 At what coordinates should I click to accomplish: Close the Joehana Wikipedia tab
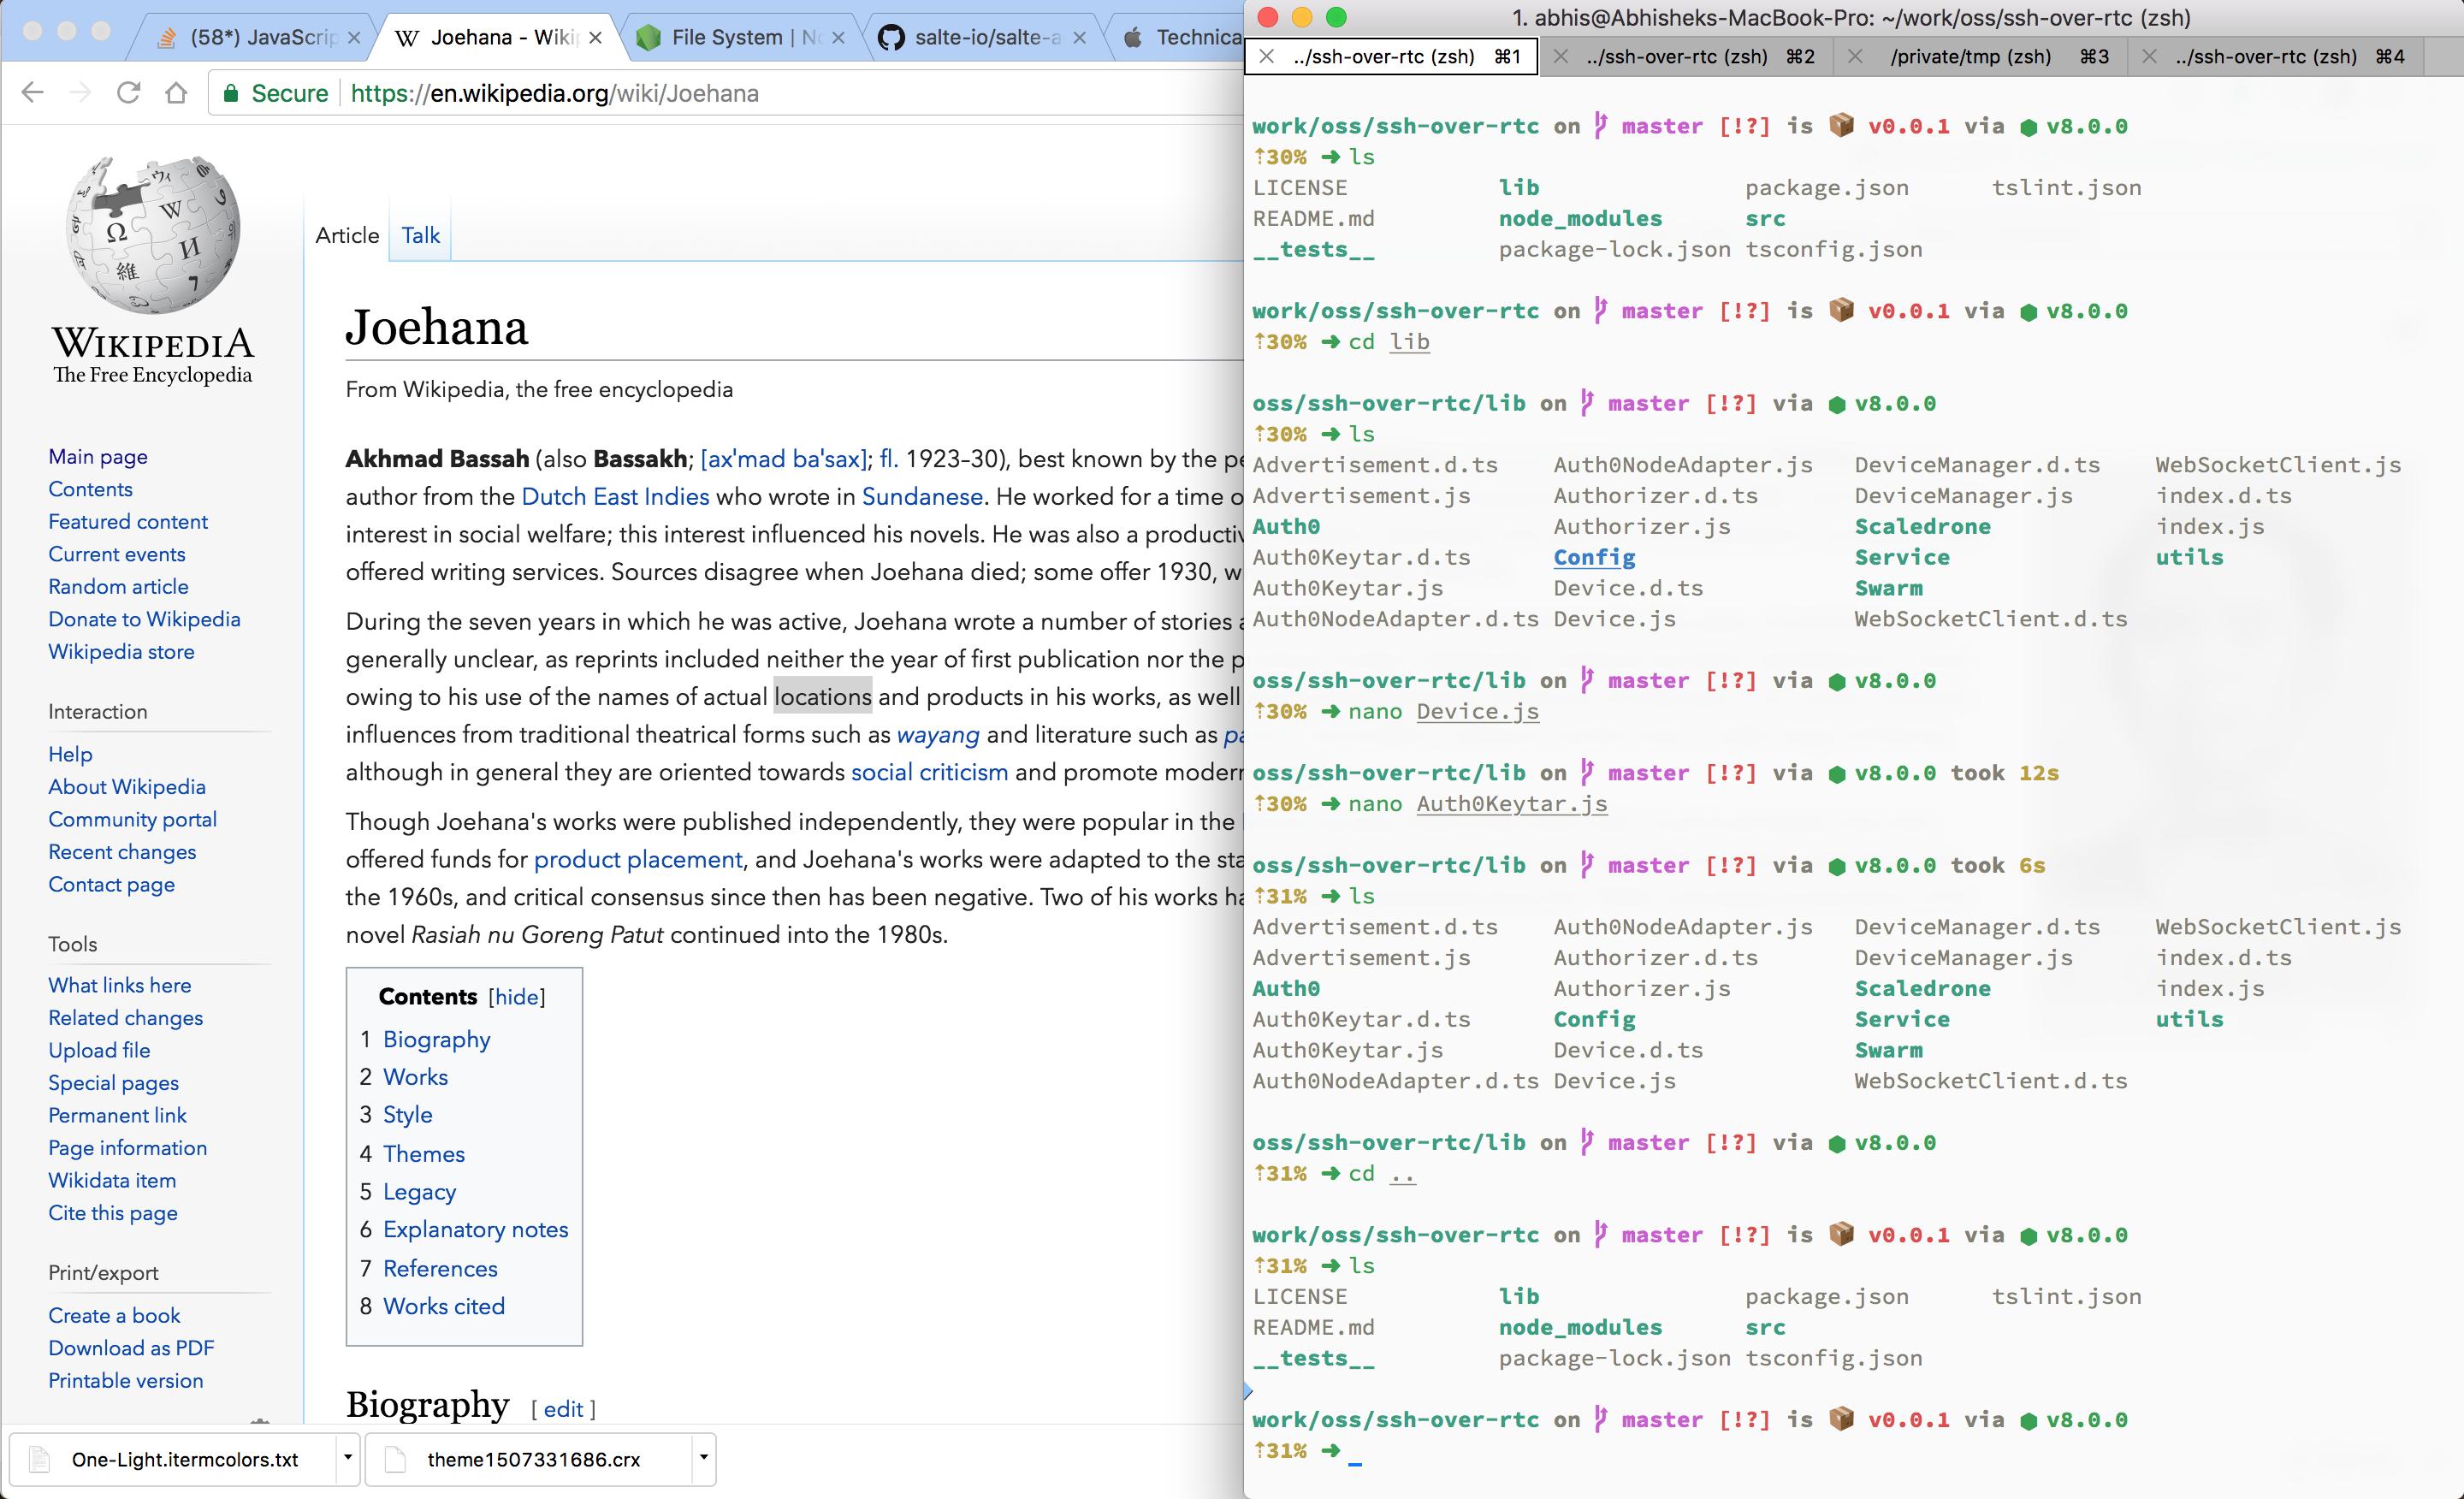point(595,38)
